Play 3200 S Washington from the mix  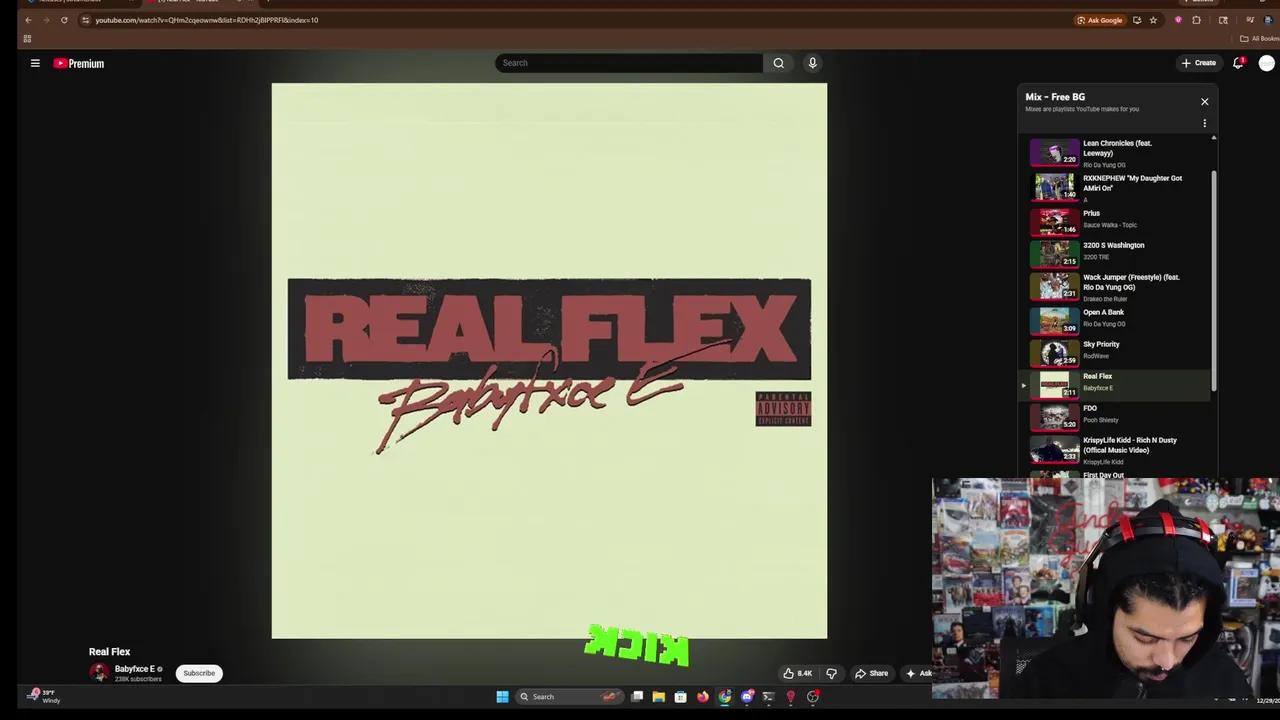pos(1119,252)
